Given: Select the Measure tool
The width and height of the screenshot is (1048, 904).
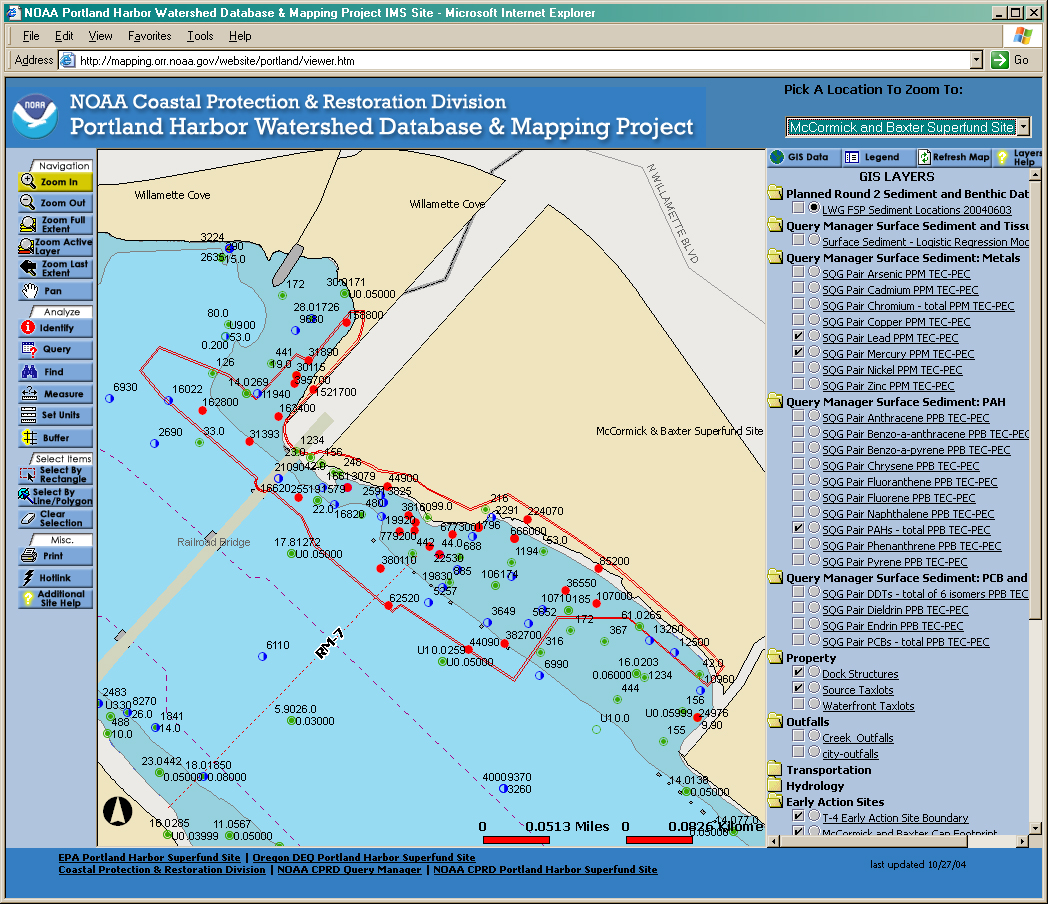Looking at the screenshot, I should [55, 394].
